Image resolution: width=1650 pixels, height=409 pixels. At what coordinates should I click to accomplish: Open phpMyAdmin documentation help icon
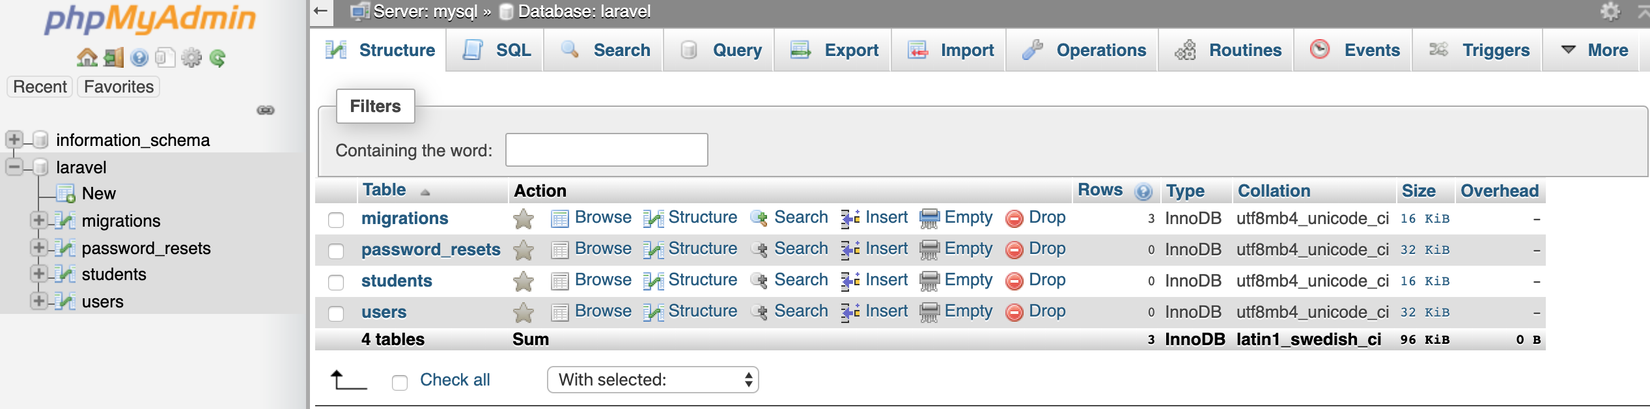click(x=139, y=58)
